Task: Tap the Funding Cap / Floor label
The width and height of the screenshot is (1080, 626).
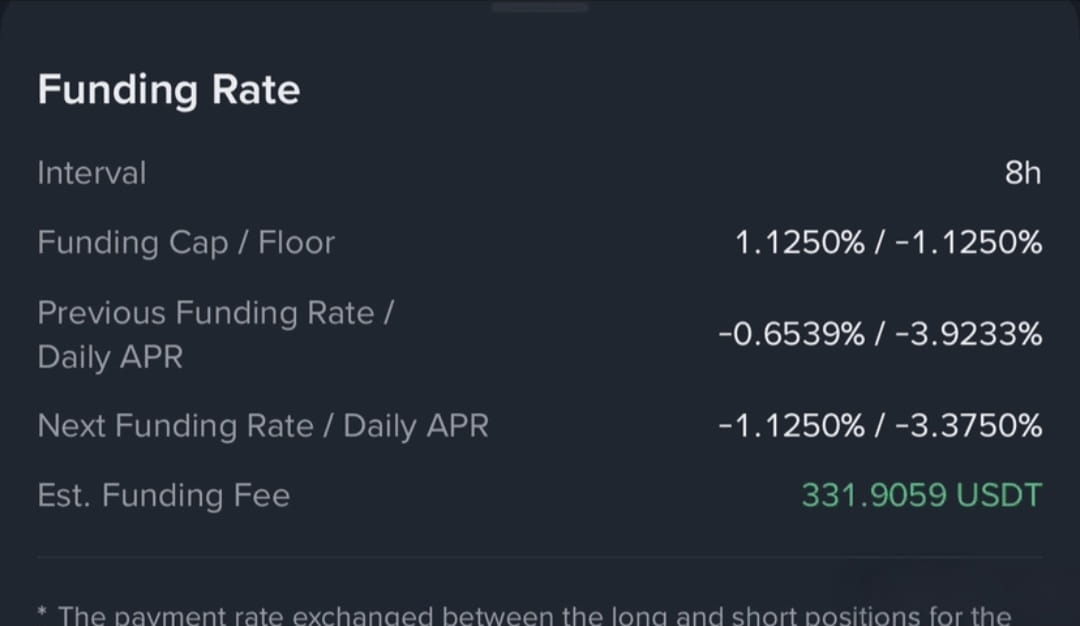Action: 186,243
